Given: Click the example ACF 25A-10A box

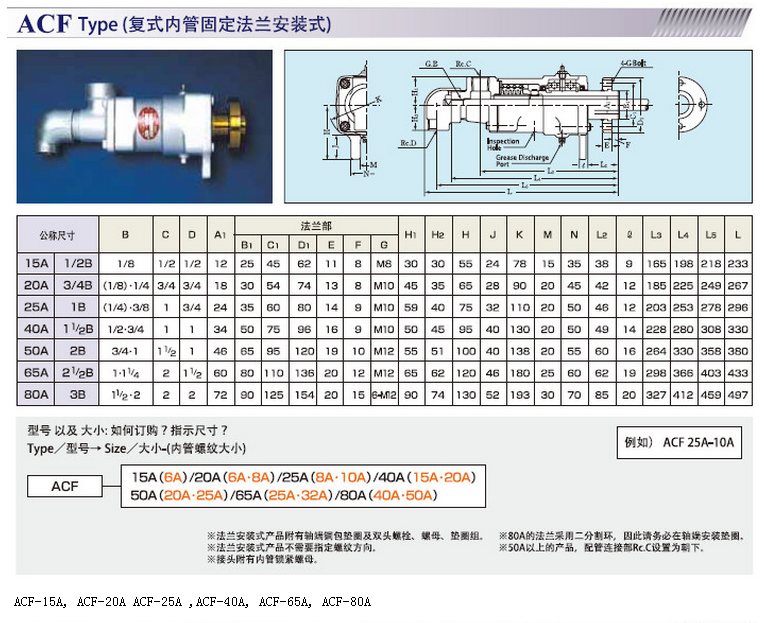Looking at the screenshot, I should 679,442.
